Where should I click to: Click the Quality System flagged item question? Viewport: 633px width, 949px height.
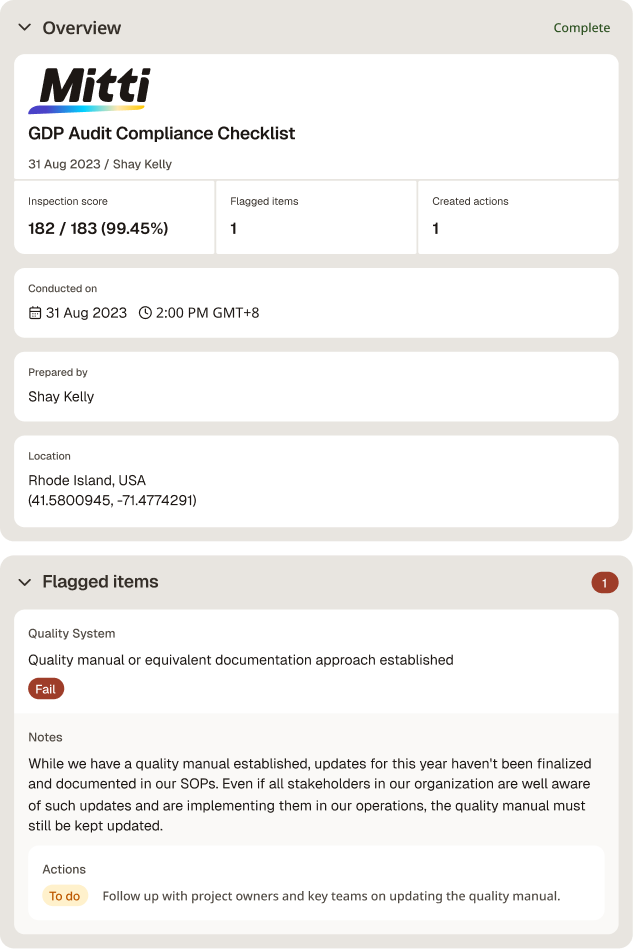[241, 660]
